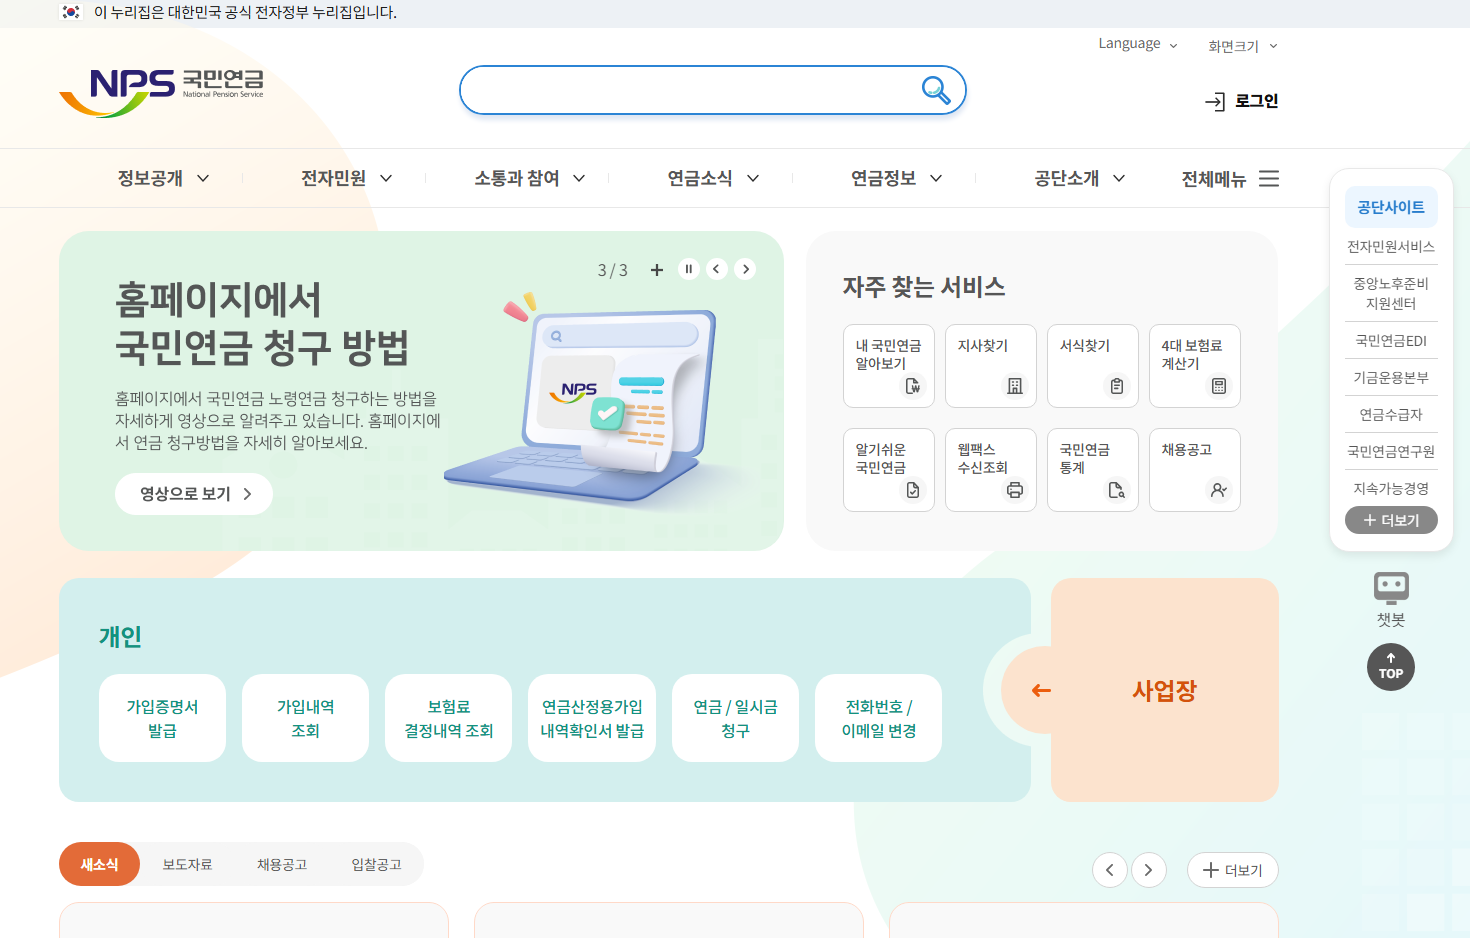This screenshot has width=1470, height=938.
Task: Open 지속가능경영 sidebar link
Action: click(1391, 489)
